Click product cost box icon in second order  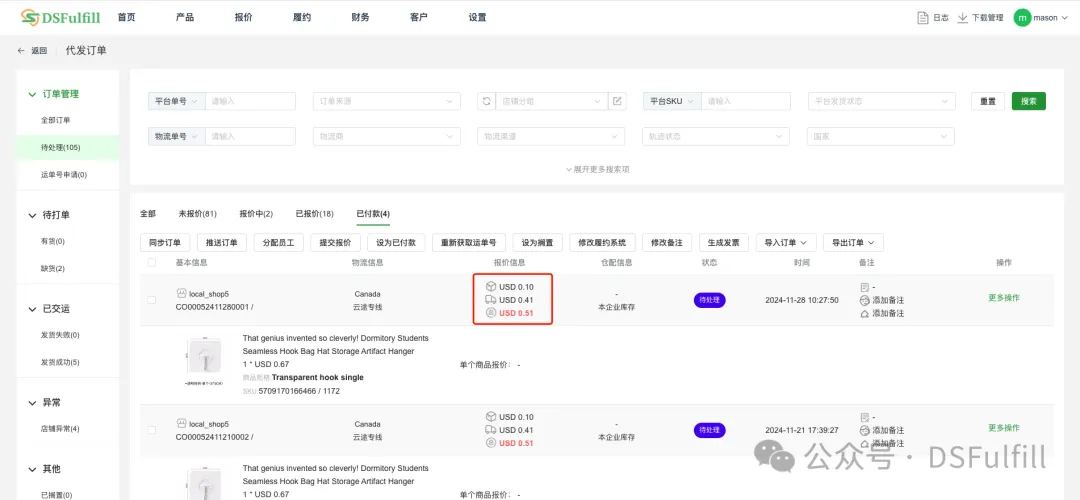(x=490, y=417)
